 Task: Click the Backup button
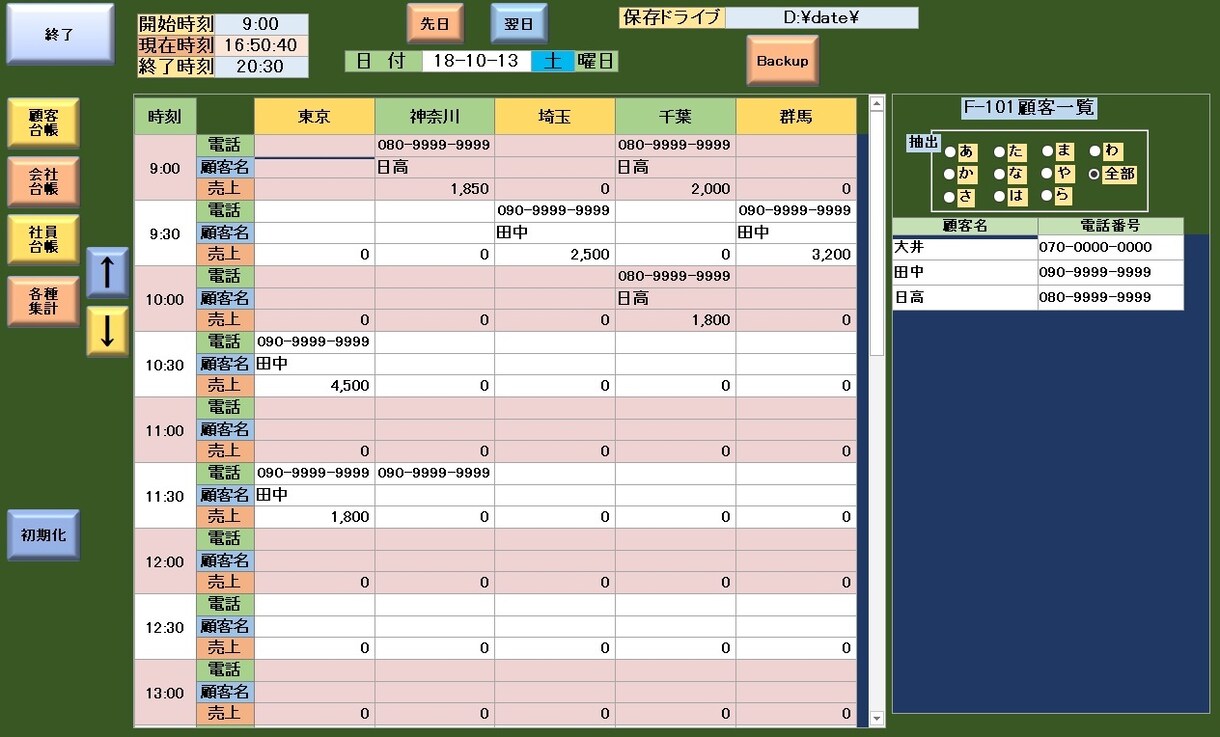tap(782, 61)
